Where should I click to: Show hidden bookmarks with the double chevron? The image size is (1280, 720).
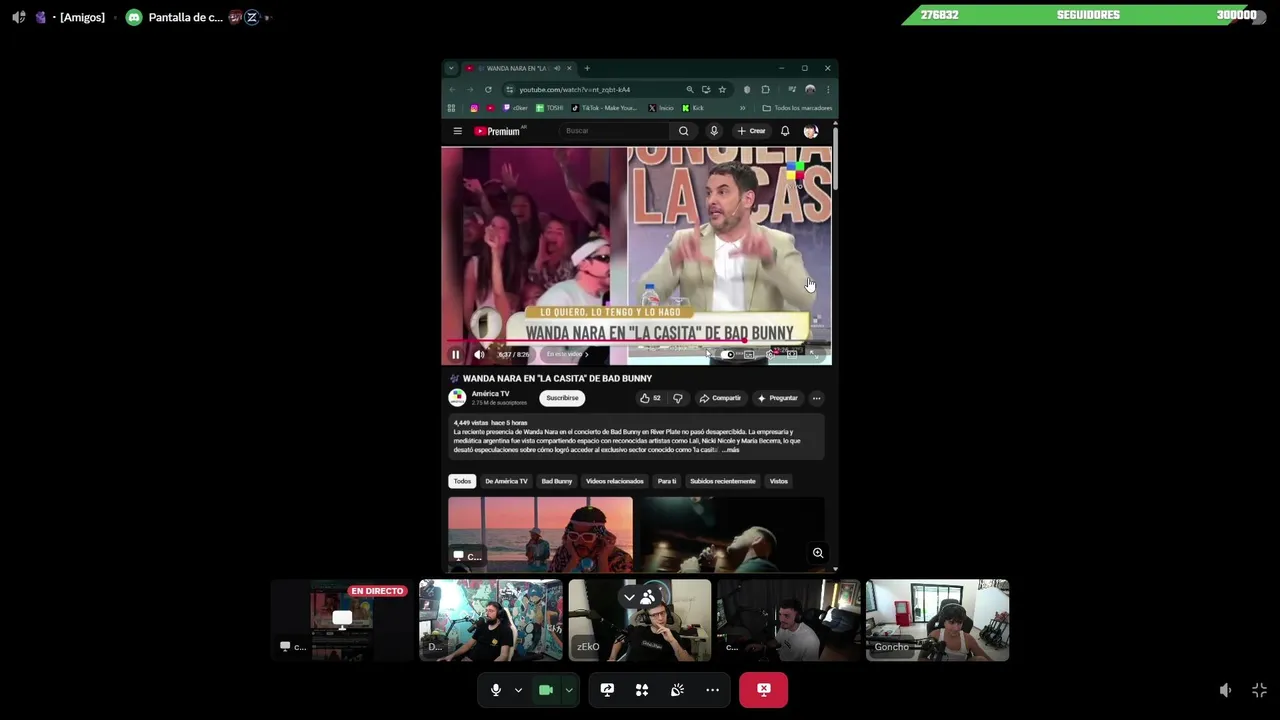tap(742, 108)
